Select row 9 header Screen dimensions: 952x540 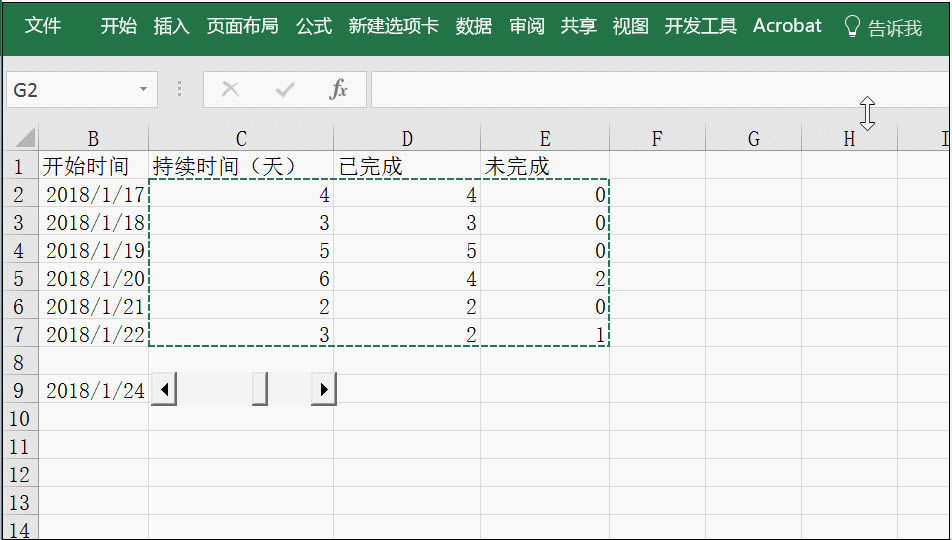(x=19, y=390)
